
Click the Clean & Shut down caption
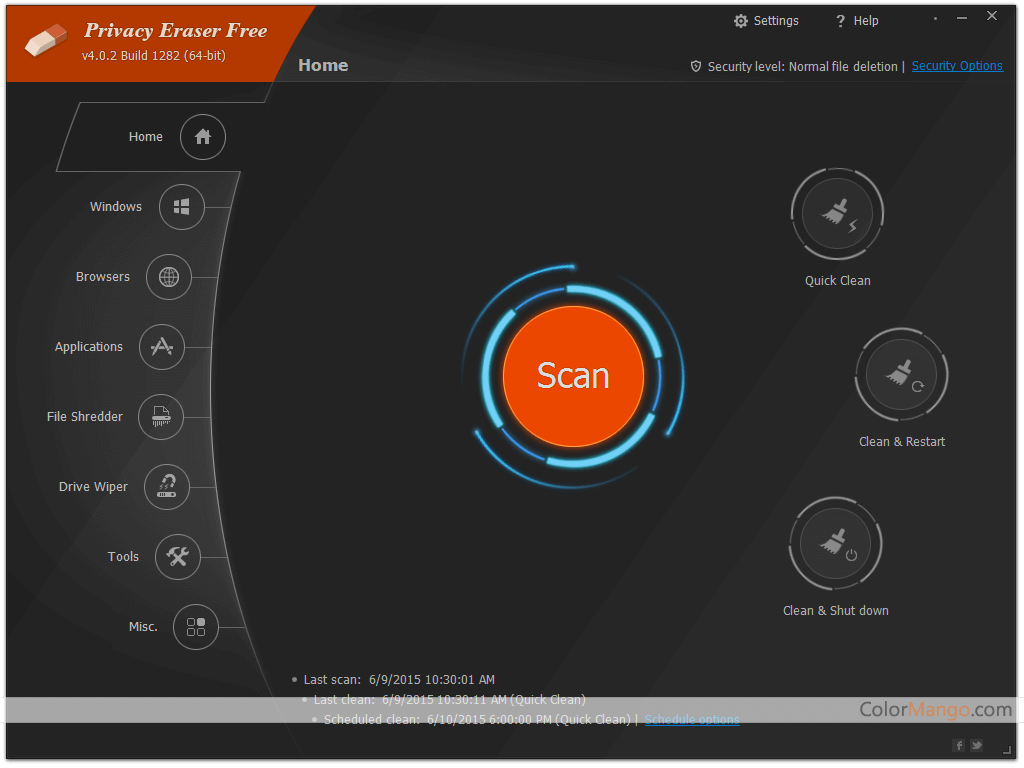836,611
